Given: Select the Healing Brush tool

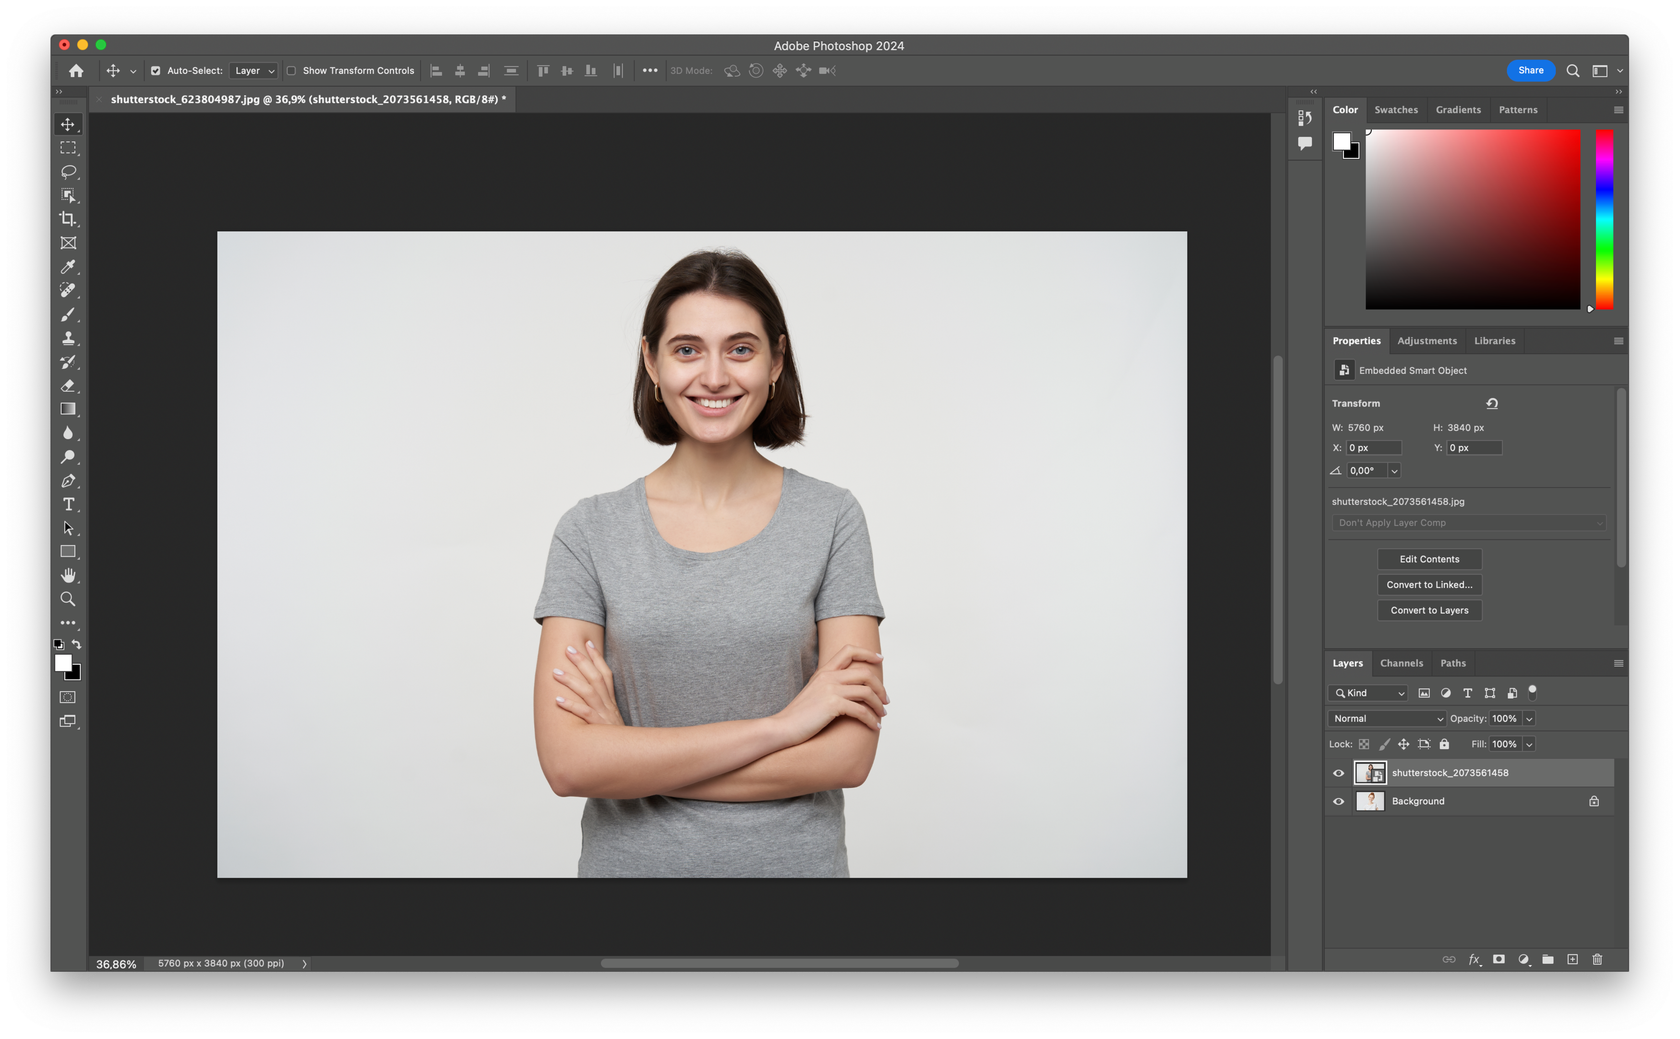Looking at the screenshot, I should (x=68, y=290).
